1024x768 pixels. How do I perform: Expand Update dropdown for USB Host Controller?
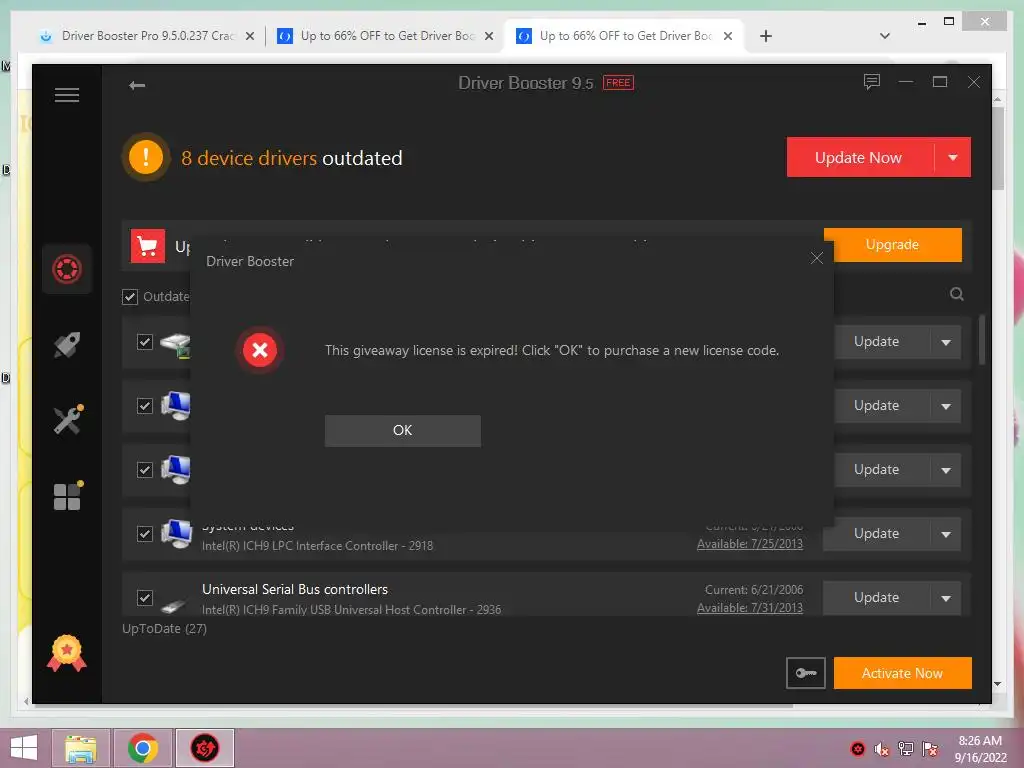click(x=946, y=598)
